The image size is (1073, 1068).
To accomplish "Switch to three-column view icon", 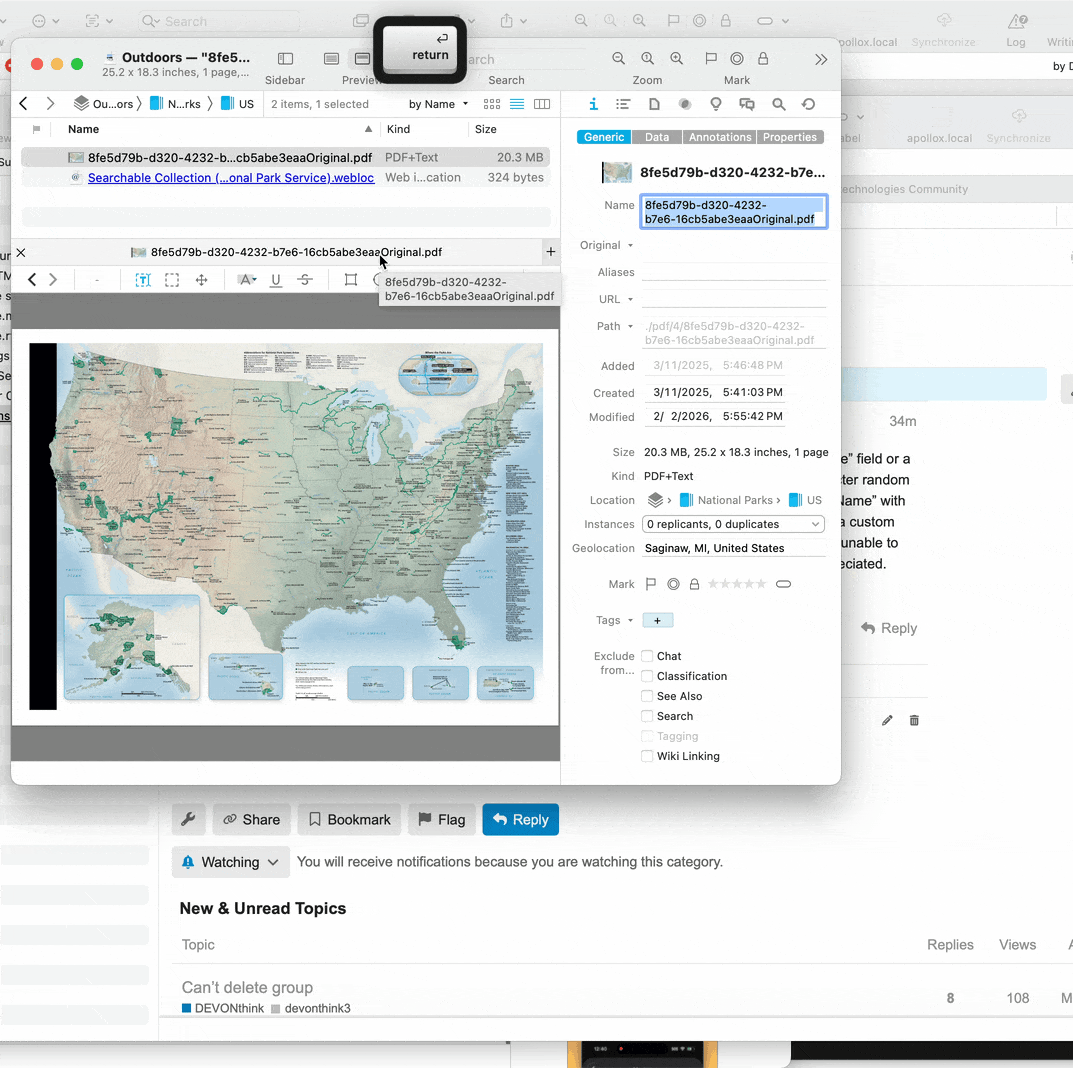I will coord(542,104).
